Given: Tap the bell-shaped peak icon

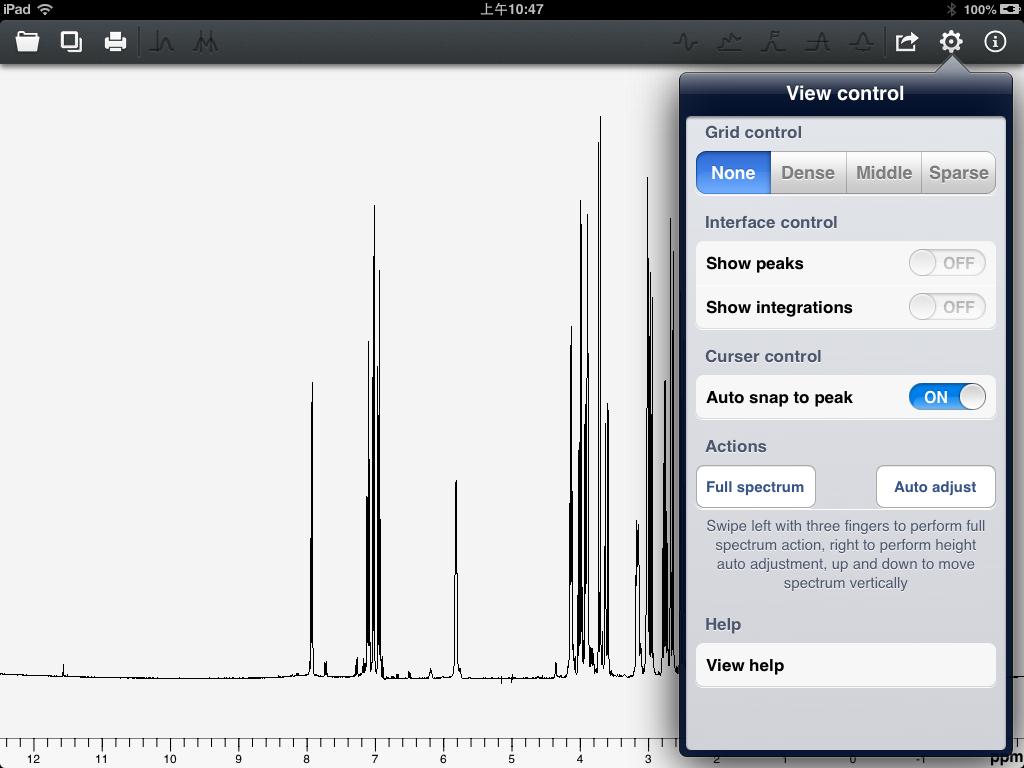Looking at the screenshot, I should coord(862,42).
